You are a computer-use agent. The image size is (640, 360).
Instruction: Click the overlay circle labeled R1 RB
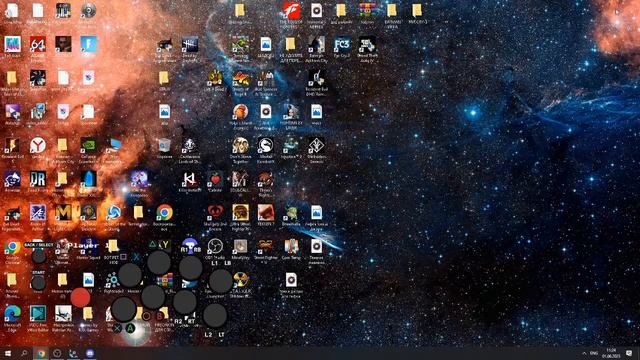[x=191, y=268]
